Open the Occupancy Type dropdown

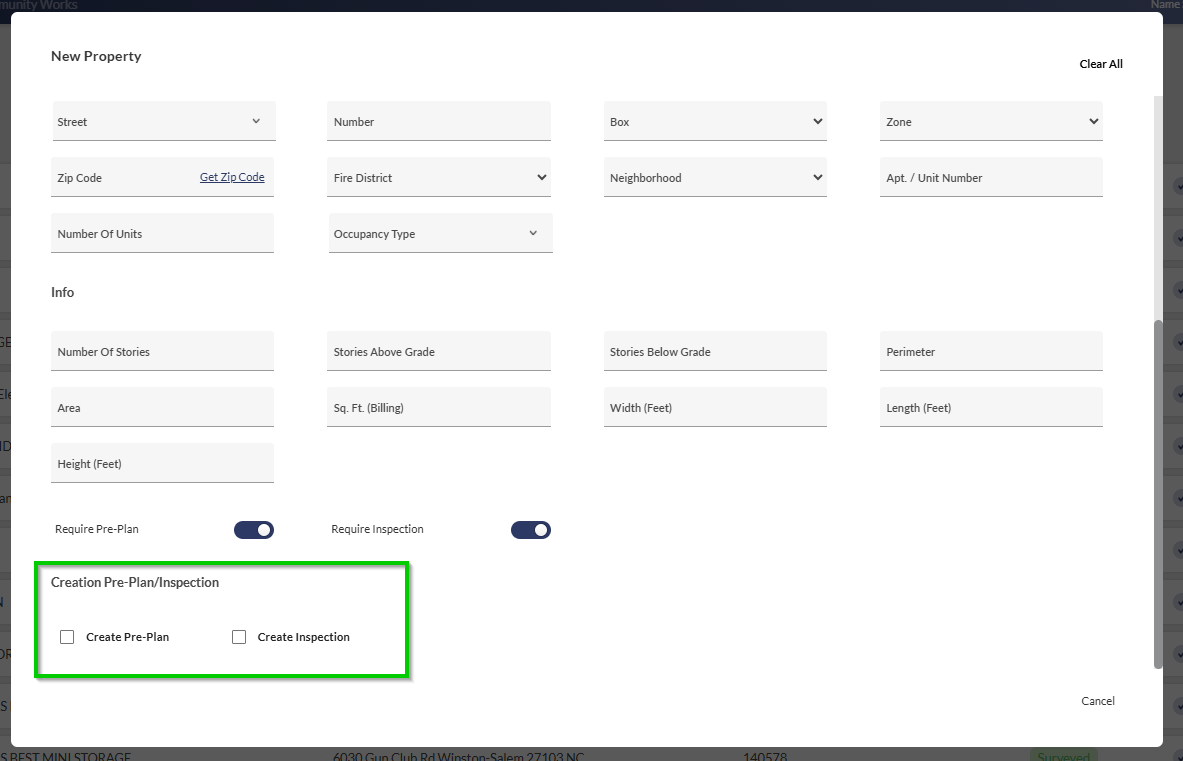pyautogui.click(x=439, y=234)
